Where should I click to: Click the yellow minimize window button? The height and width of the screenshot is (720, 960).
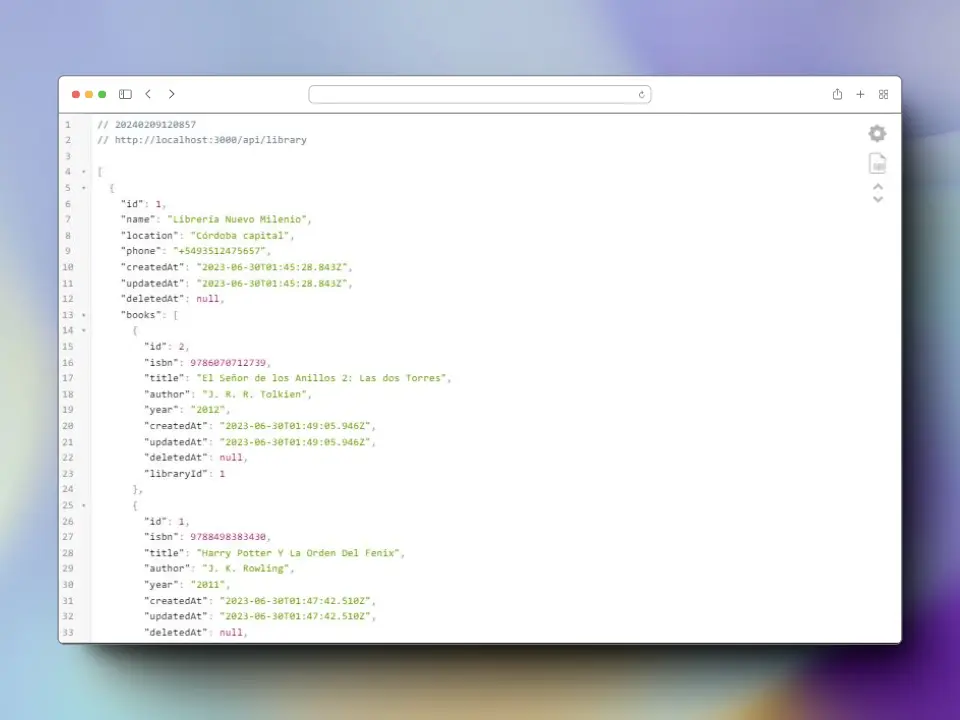89,94
